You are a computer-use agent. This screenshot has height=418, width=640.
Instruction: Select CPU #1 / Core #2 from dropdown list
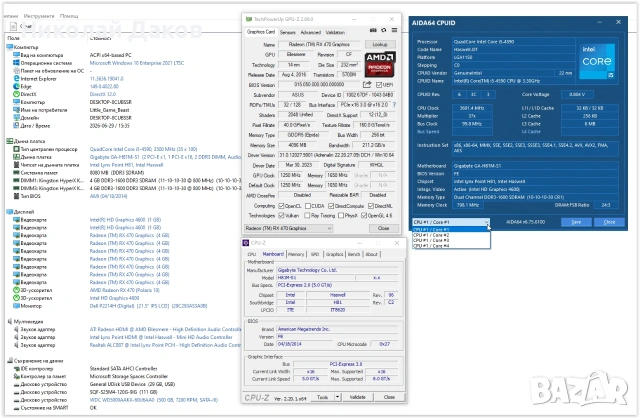451,236
